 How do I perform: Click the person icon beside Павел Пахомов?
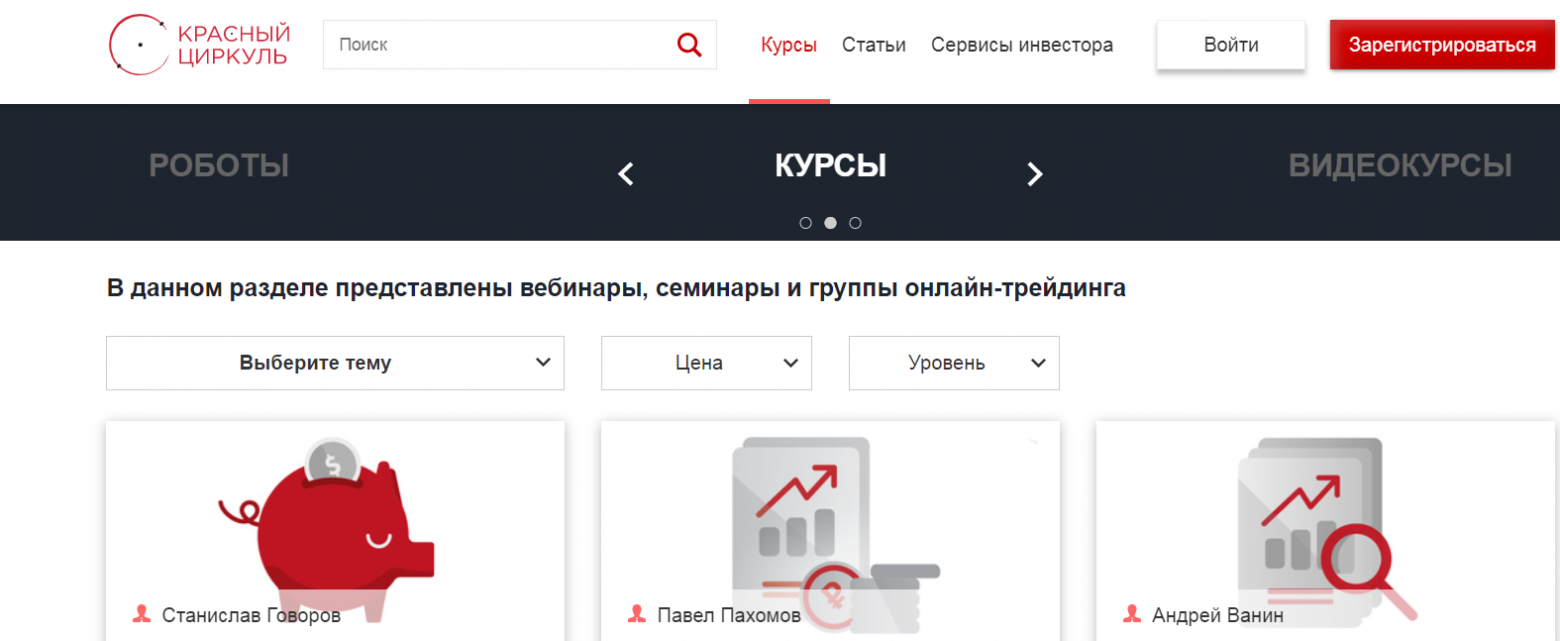[636, 614]
